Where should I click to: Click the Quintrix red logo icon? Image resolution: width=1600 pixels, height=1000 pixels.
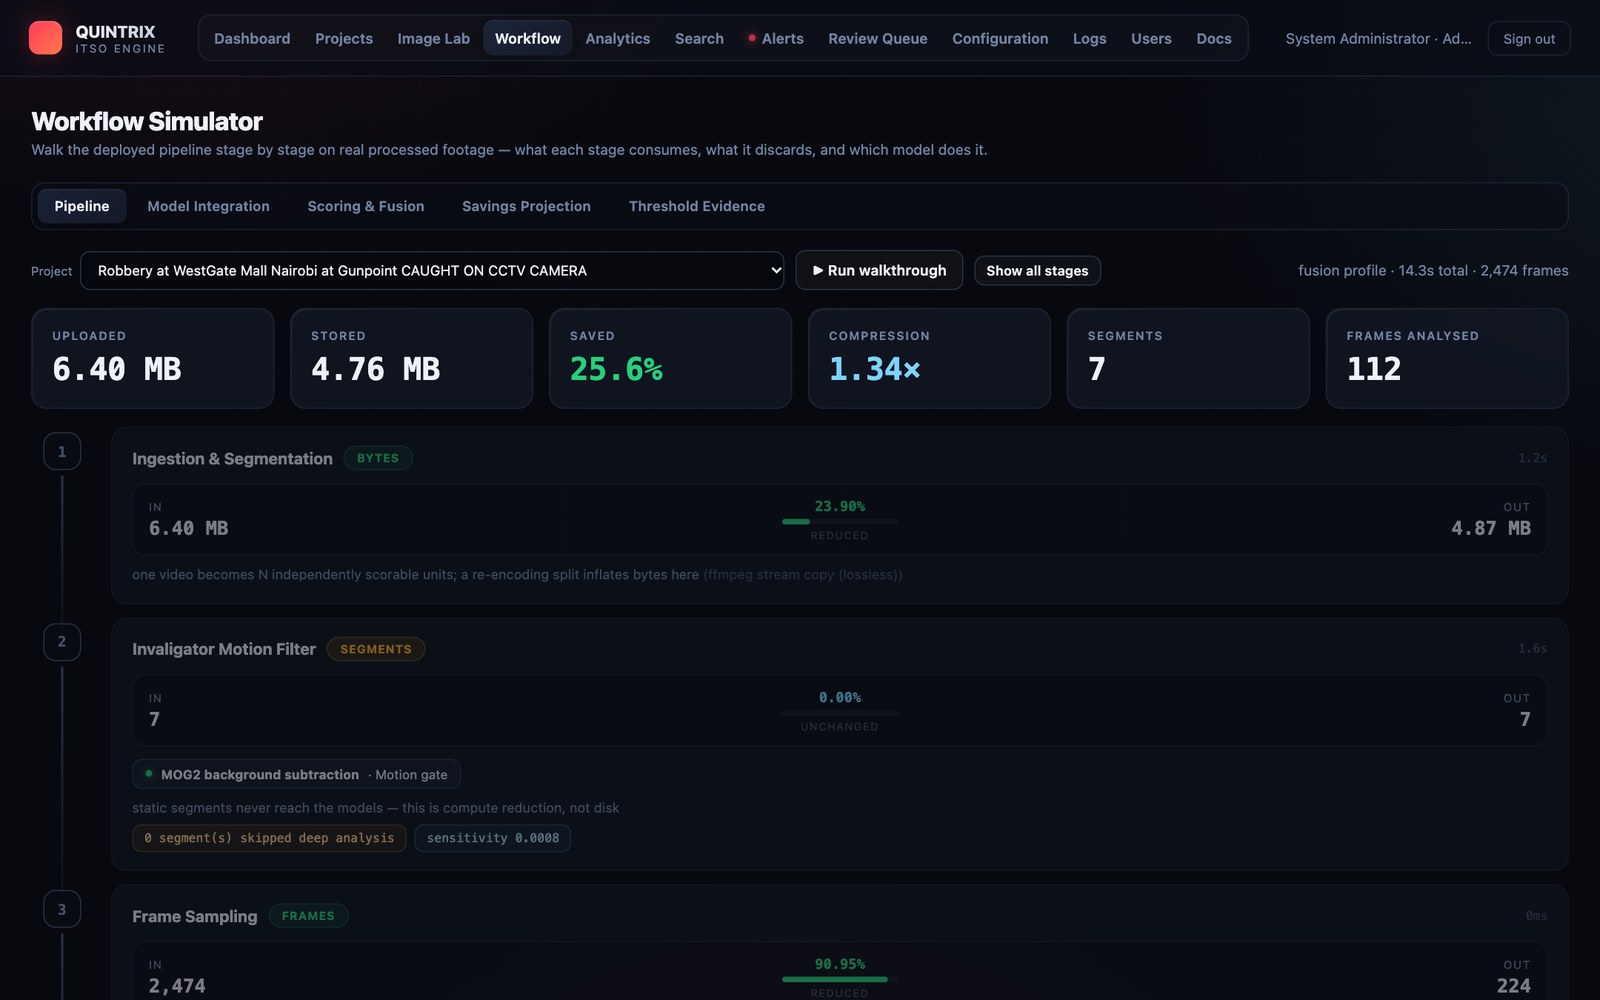(x=45, y=38)
